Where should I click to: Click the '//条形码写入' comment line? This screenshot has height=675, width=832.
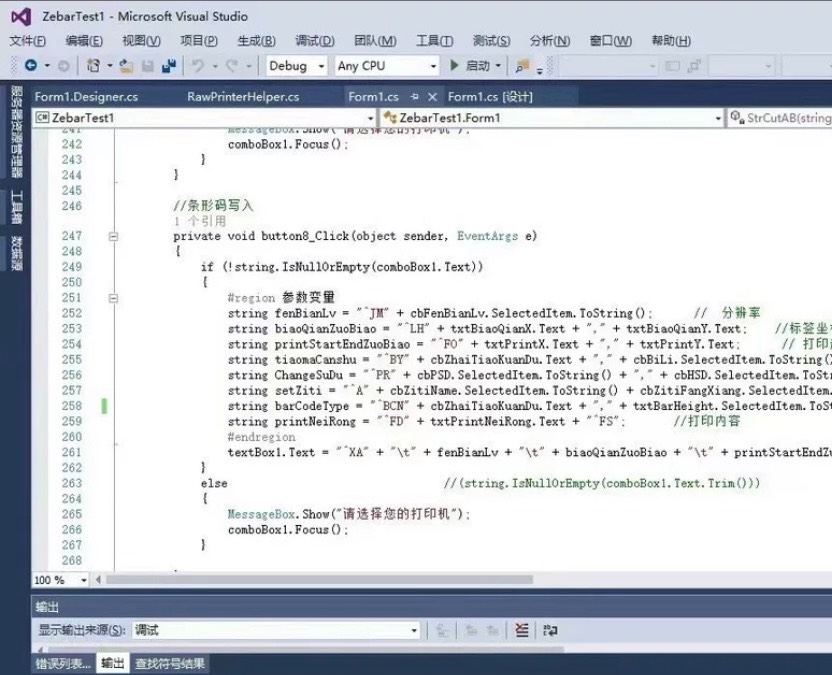click(x=213, y=205)
